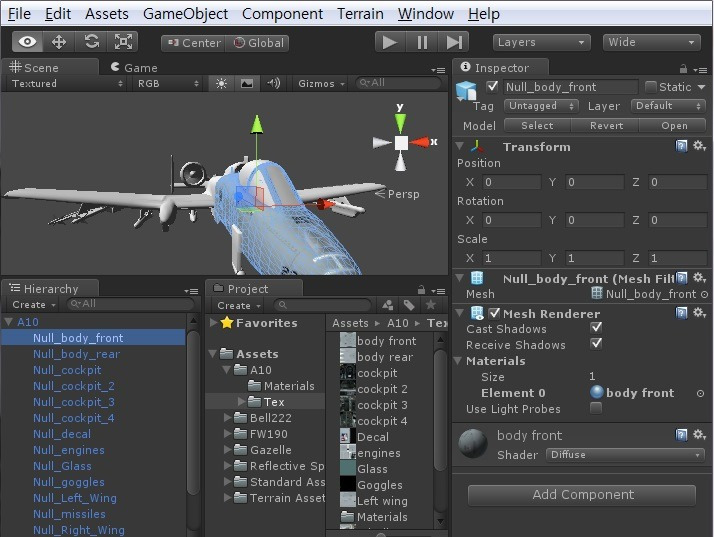Click Scale Y input field
The image size is (714, 537).
(594, 258)
